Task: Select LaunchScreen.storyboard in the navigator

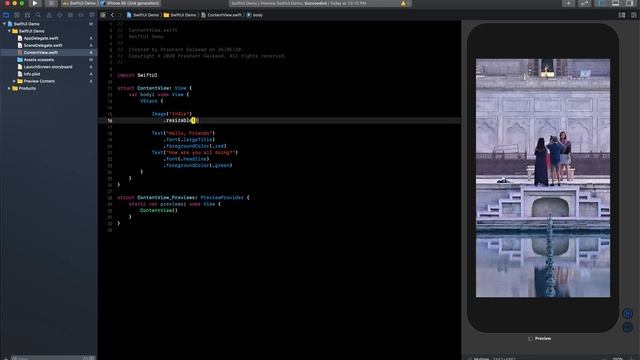Action: (48, 67)
